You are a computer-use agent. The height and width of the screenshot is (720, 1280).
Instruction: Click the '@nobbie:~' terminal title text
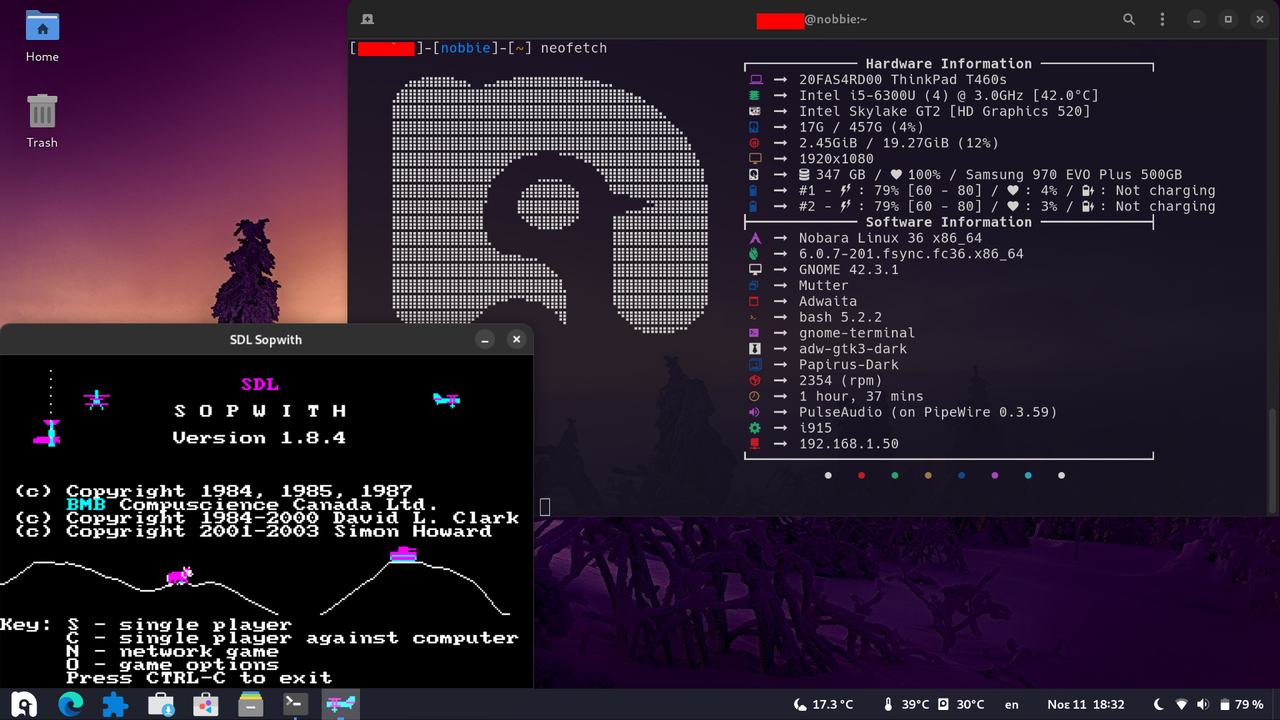tap(836, 19)
